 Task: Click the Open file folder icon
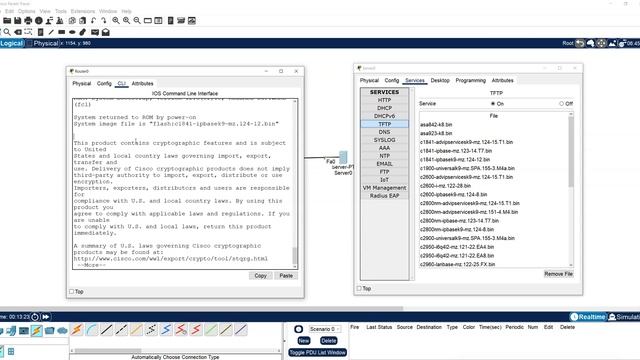click(7, 20)
